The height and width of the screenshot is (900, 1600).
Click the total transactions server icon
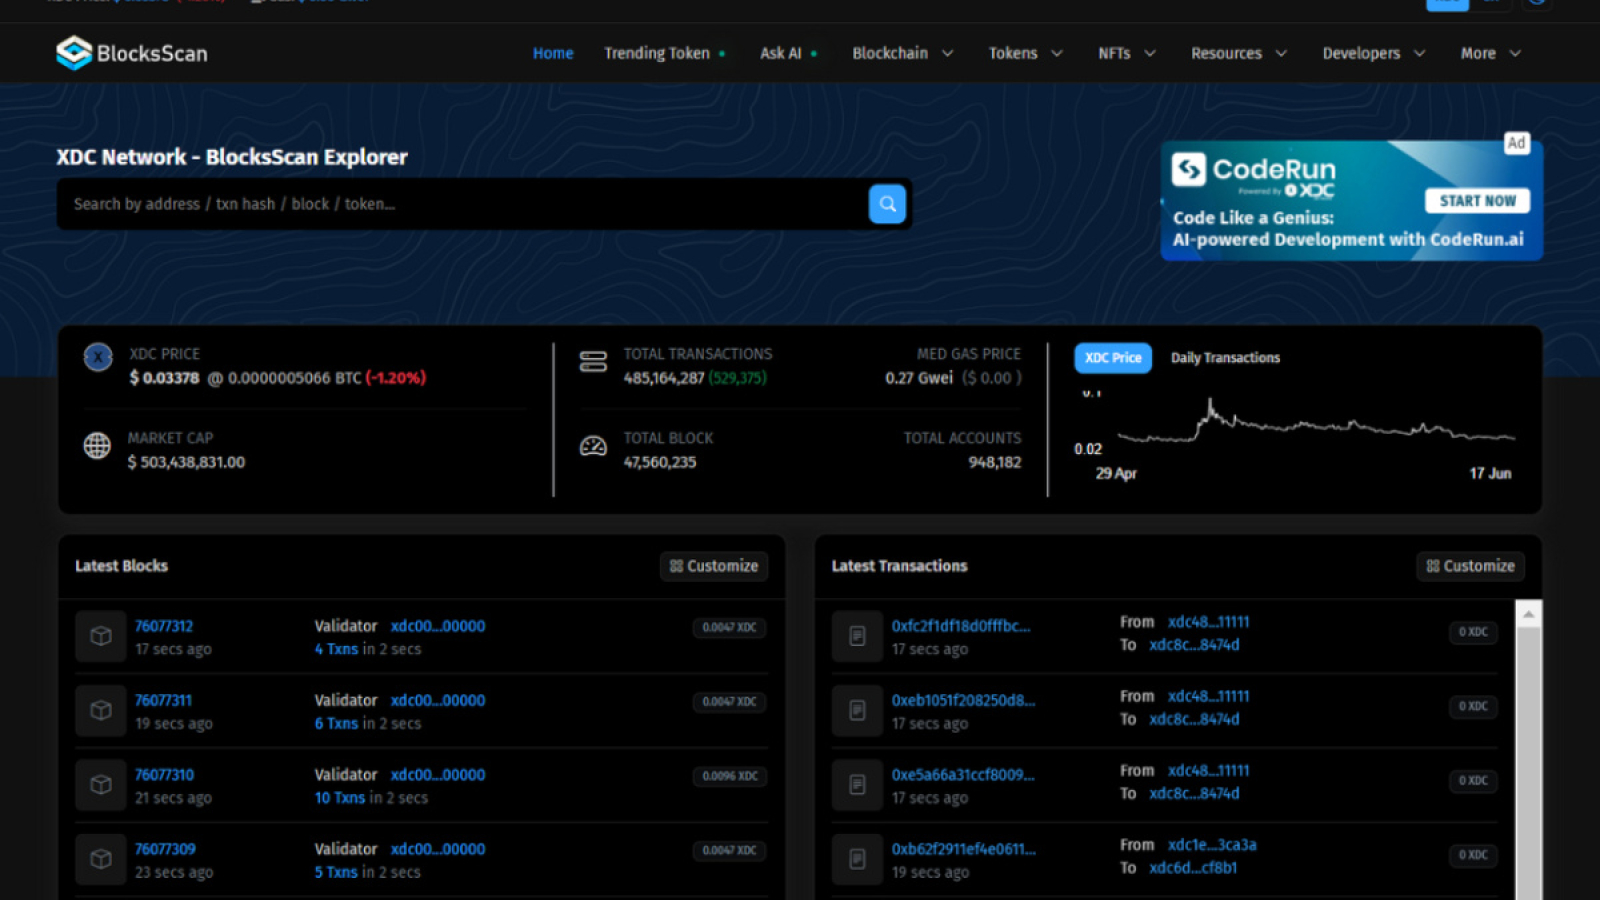(x=593, y=362)
